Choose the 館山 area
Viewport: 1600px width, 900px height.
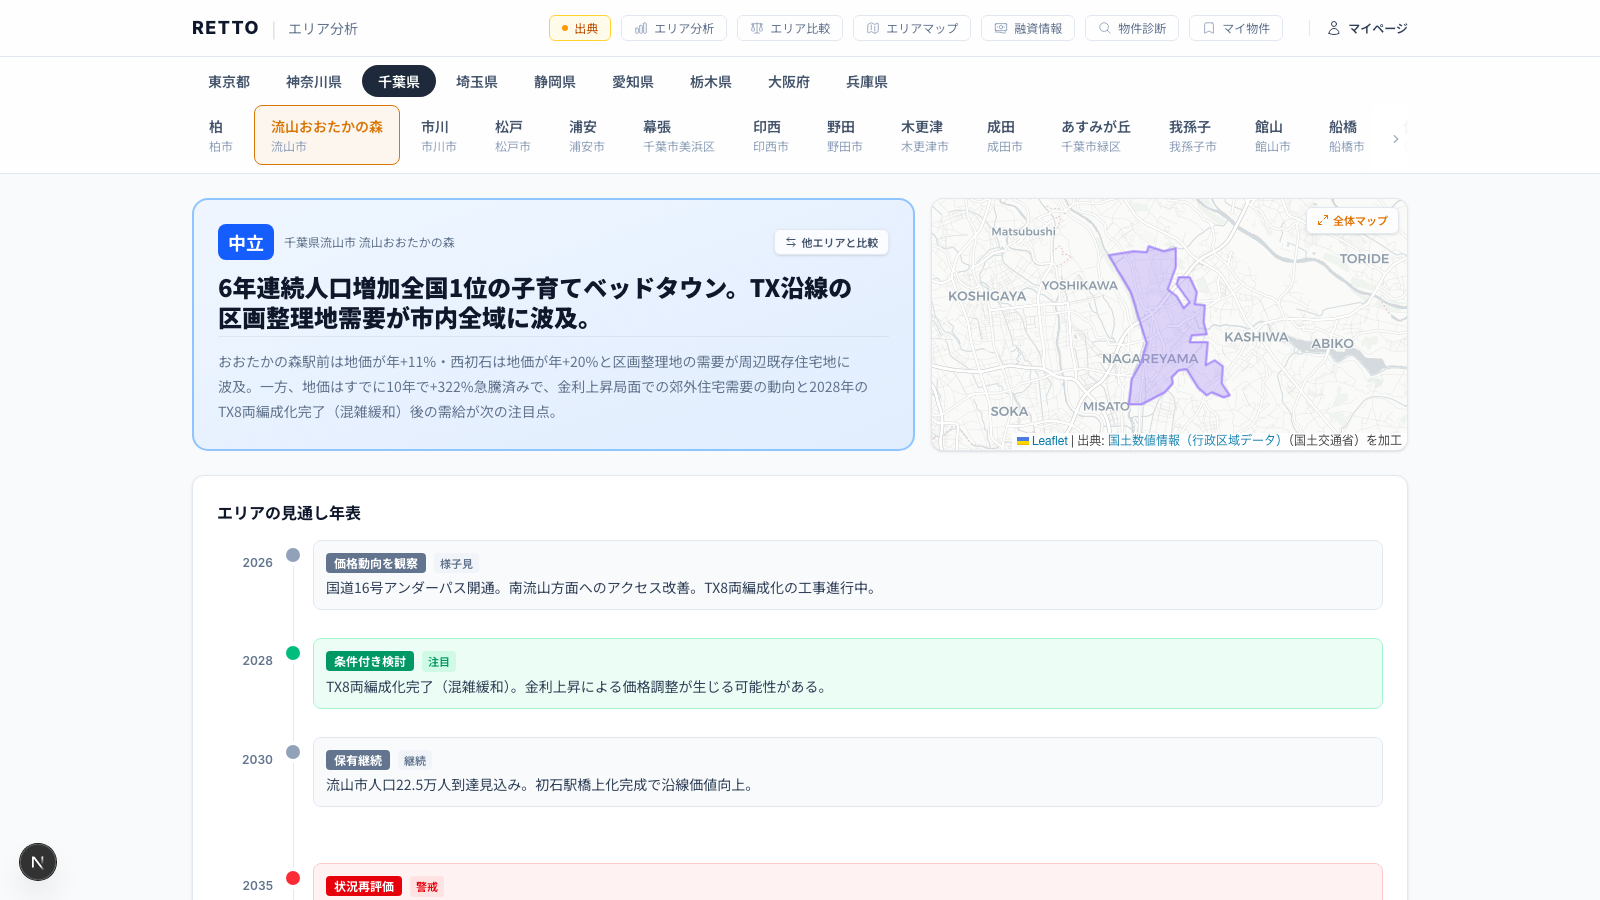click(x=1273, y=135)
